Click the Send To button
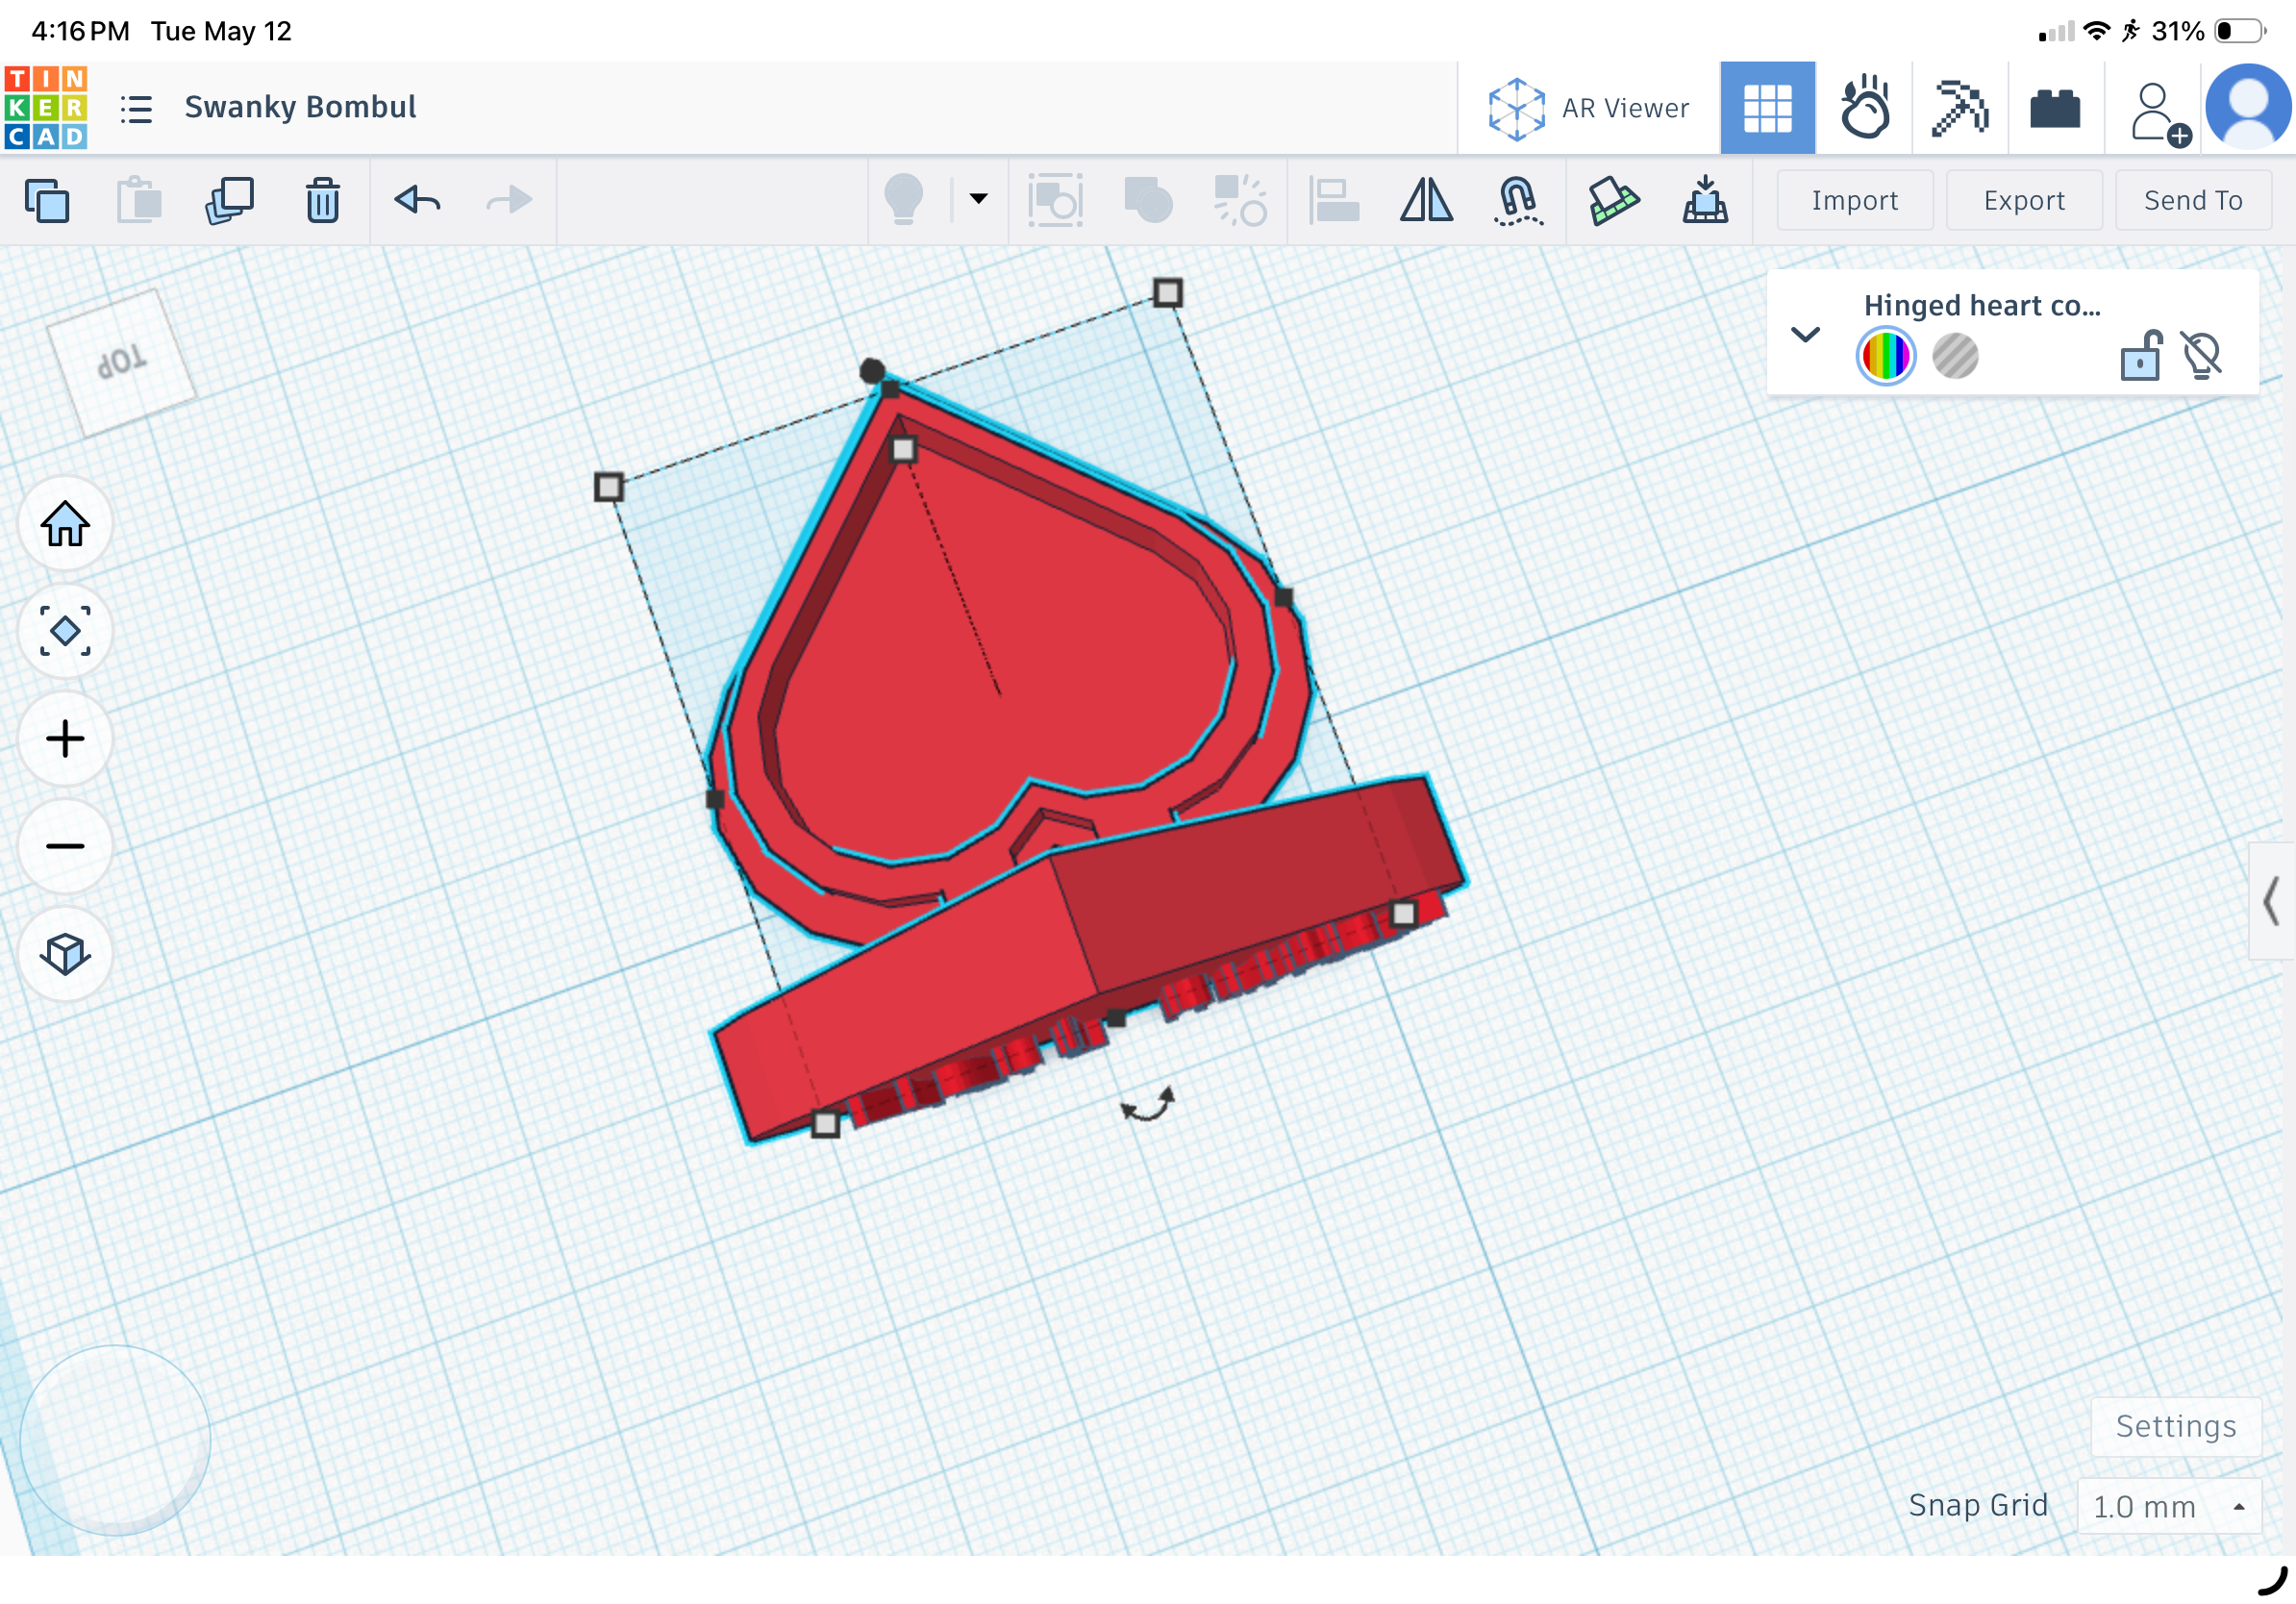The image size is (2296, 1604). pos(2193,200)
